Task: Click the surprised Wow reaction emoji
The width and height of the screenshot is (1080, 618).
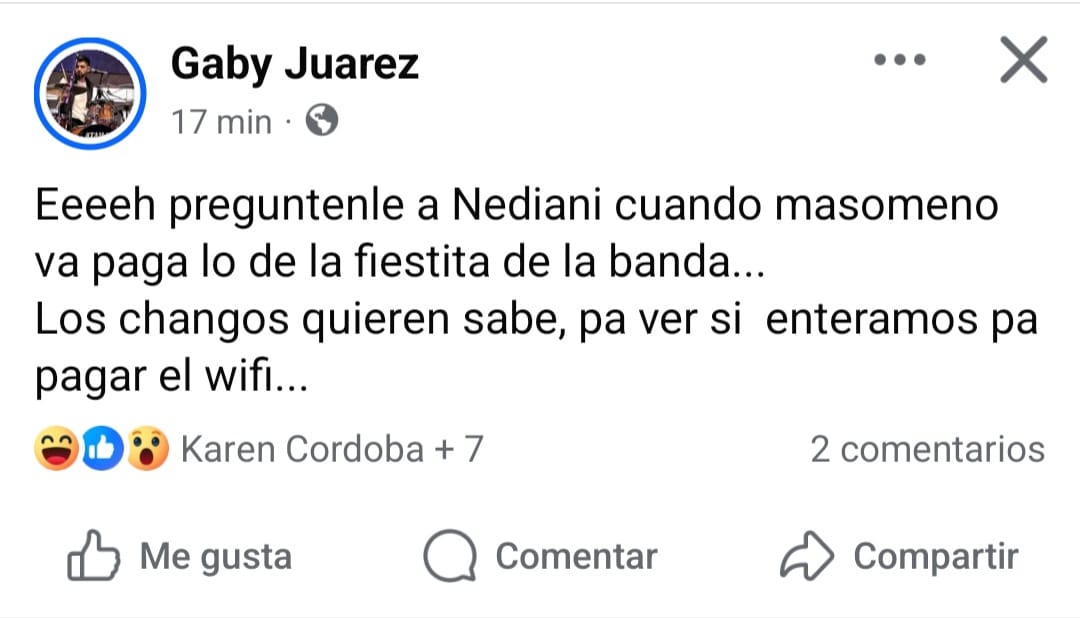Action: click(x=147, y=450)
